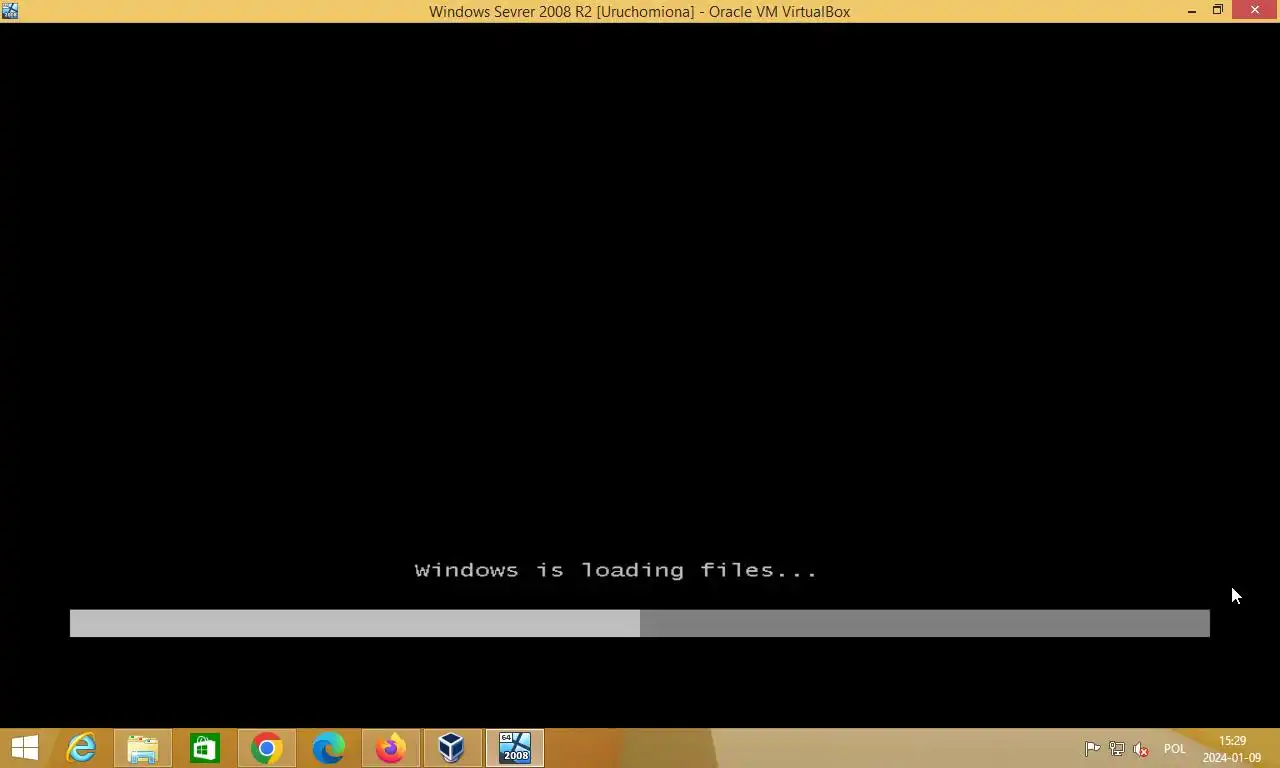Open File Explorer from taskbar

coord(143,748)
